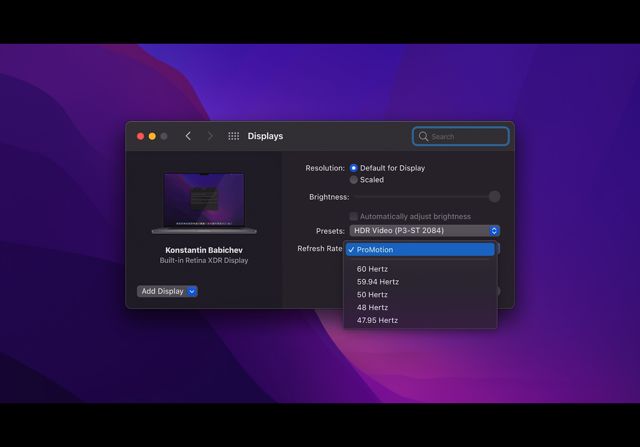Click the Search field
Image resolution: width=640 pixels, height=447 pixels.
460,136
